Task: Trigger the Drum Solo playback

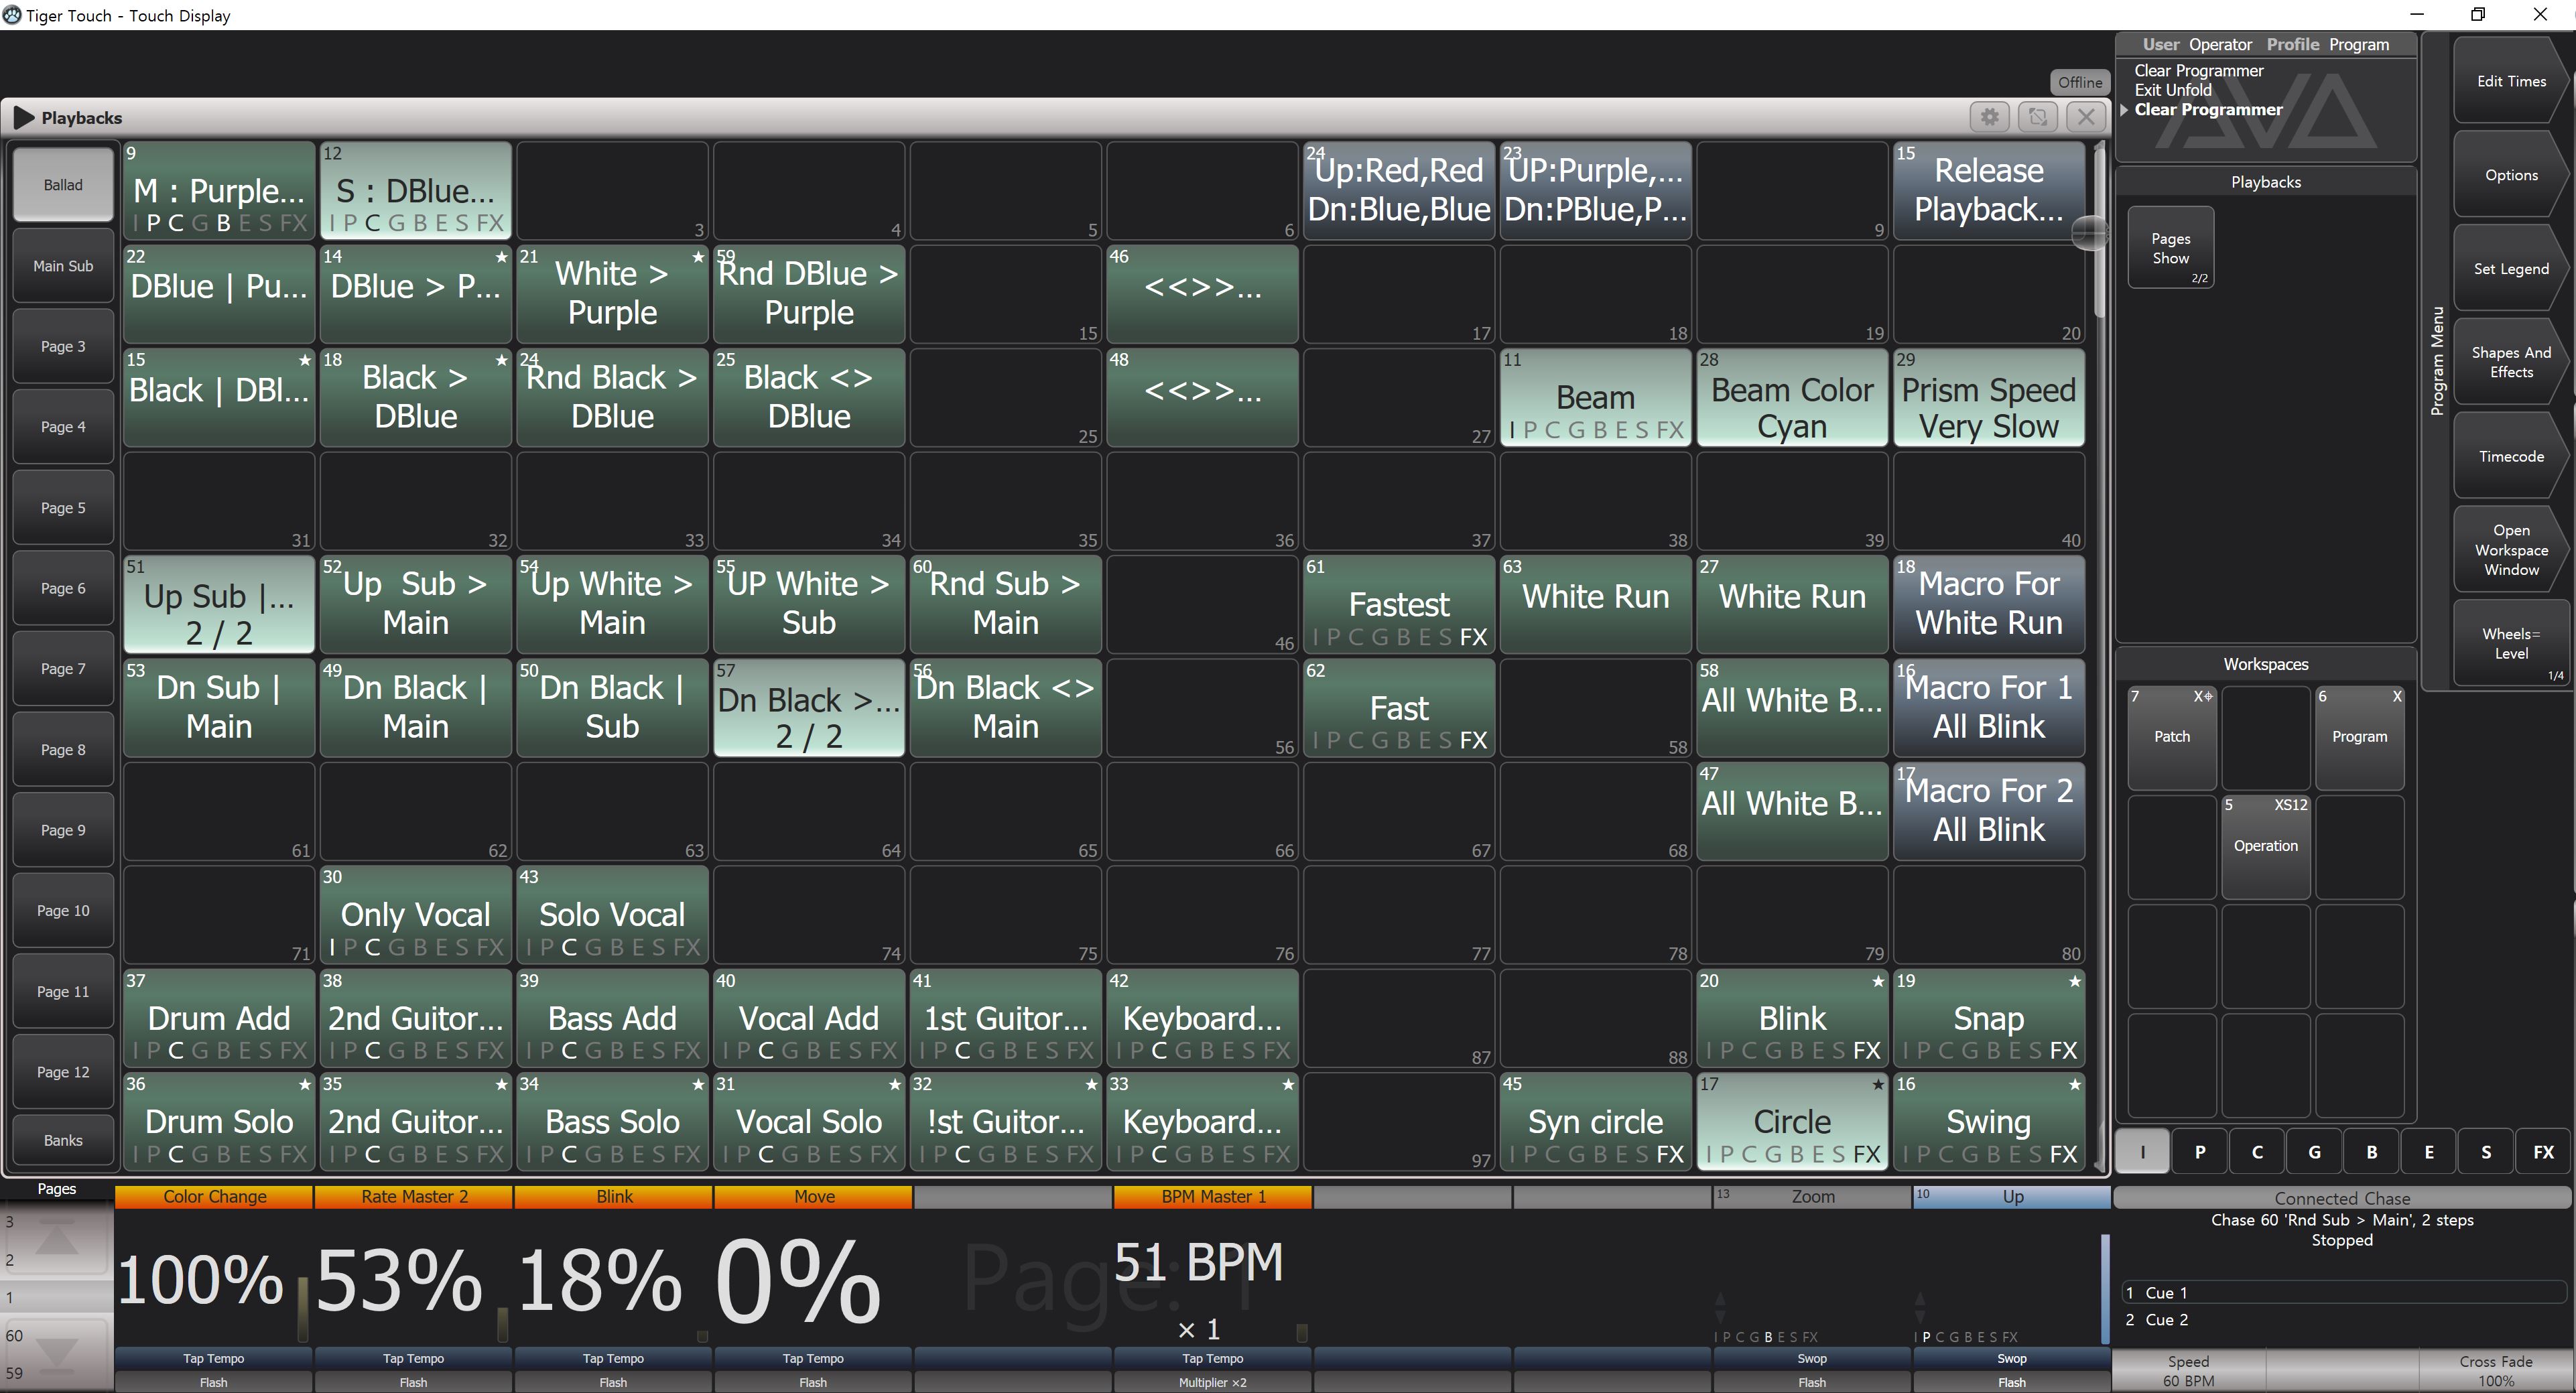Action: pyautogui.click(x=218, y=1121)
